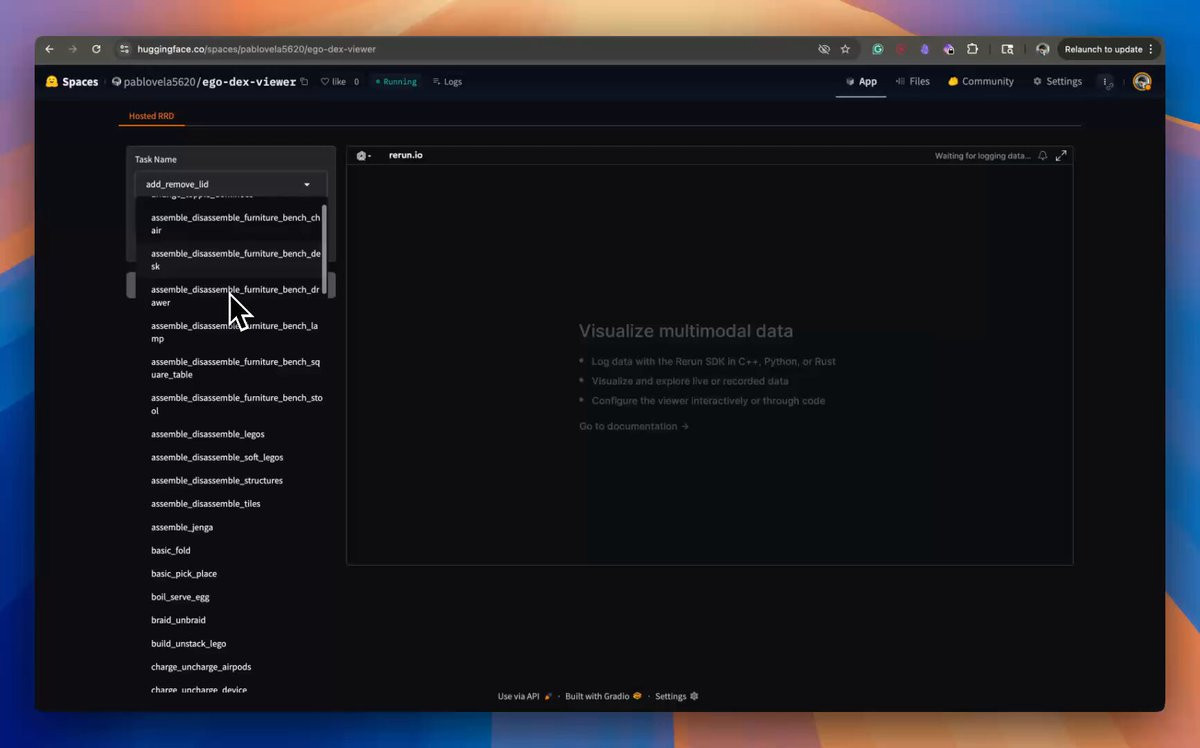Open the Hugging Face user avatar menu
The height and width of the screenshot is (748, 1200).
(1142, 82)
